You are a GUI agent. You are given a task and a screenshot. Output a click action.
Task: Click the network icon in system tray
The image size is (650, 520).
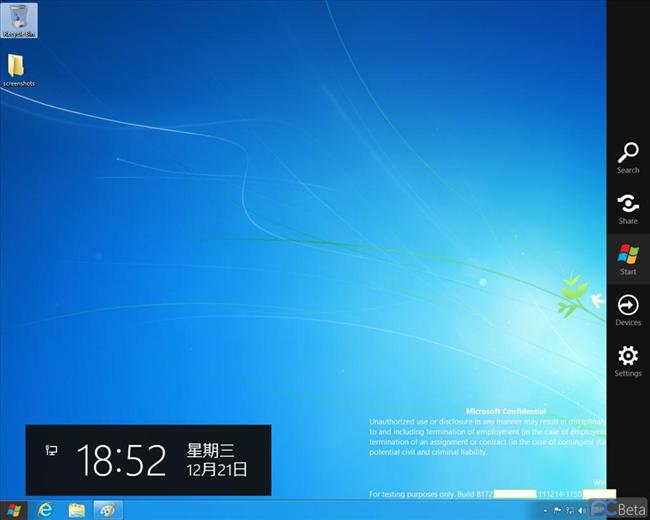point(570,510)
